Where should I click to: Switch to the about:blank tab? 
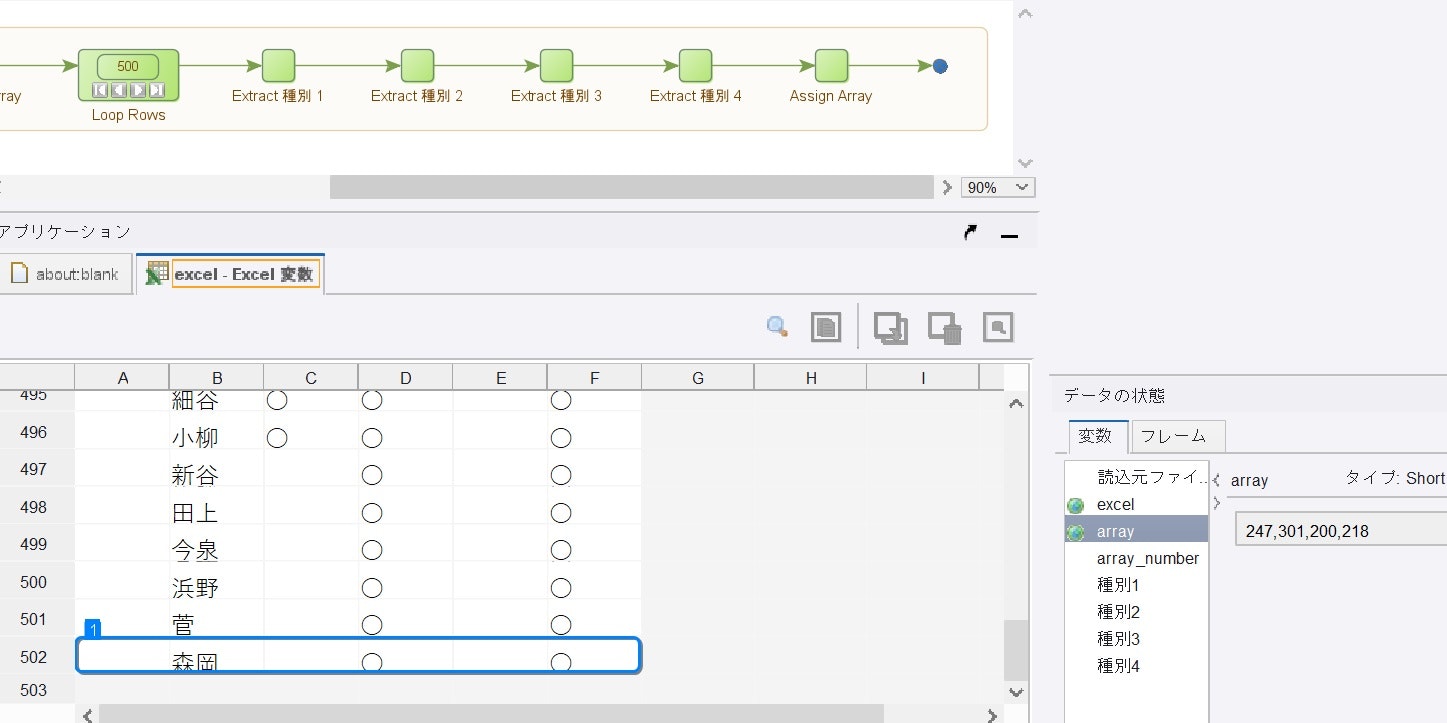pos(65,274)
